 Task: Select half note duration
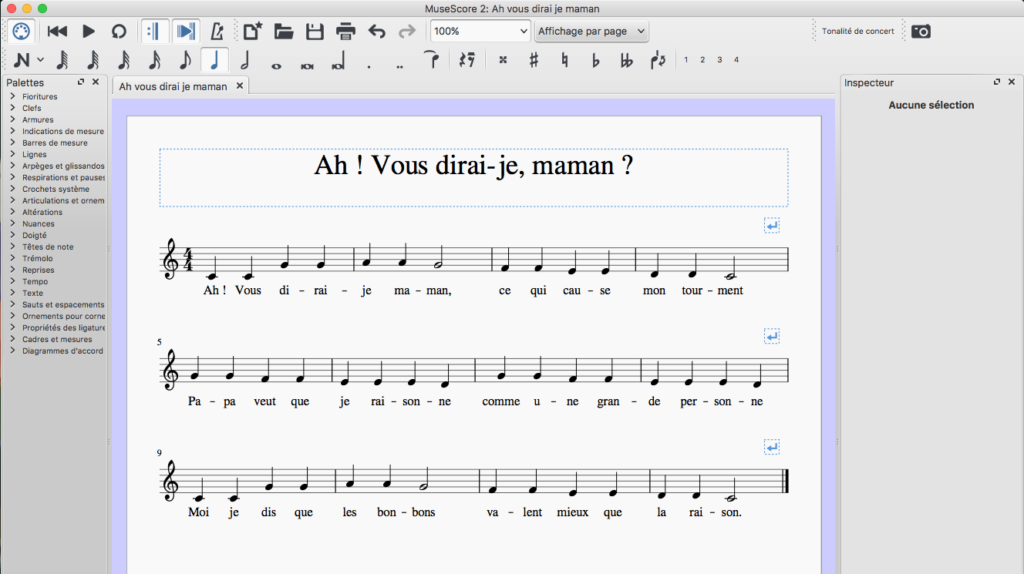(245, 60)
